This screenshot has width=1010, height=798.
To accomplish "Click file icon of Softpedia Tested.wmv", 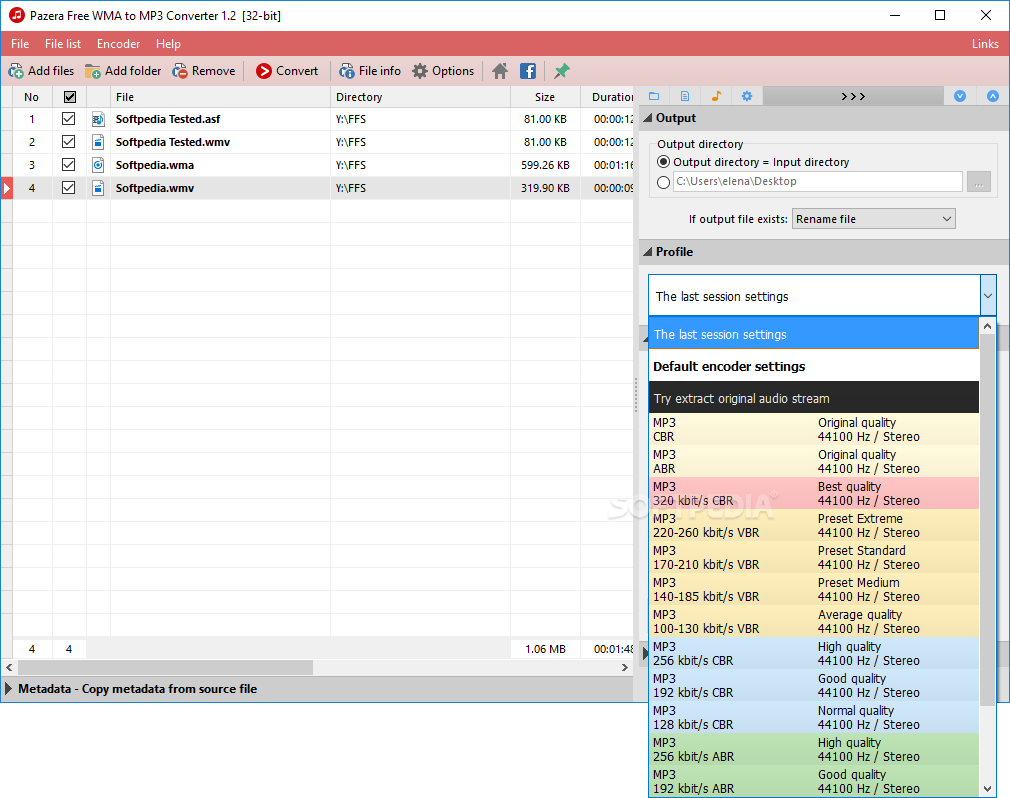I will (98, 142).
